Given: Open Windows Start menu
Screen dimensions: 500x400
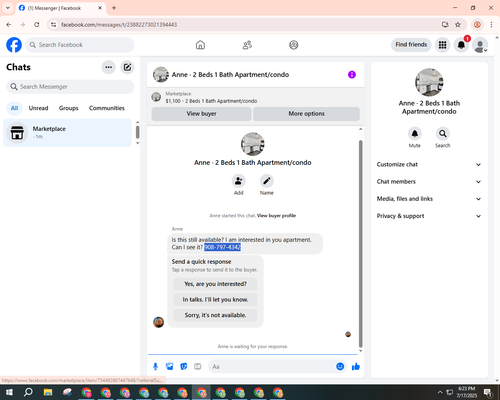Looking at the screenshot, I should point(9,392).
